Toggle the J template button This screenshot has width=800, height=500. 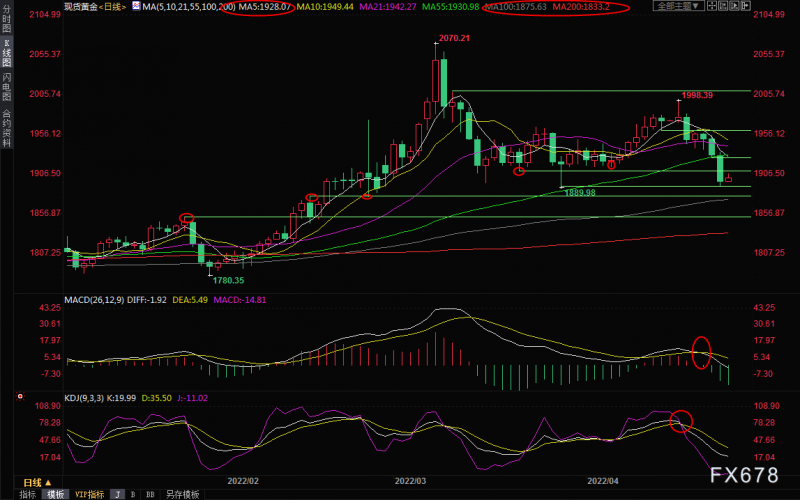tap(117, 494)
